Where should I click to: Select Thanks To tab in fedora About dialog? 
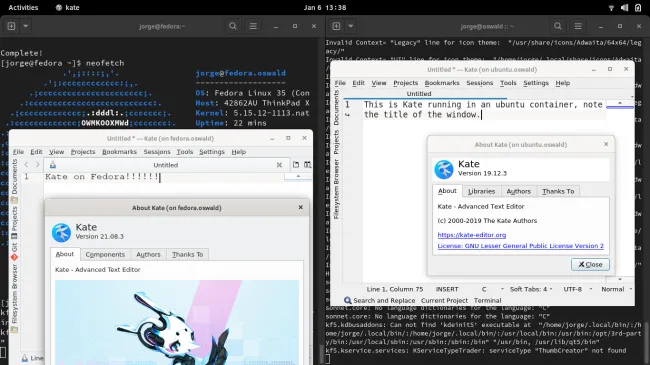tap(187, 255)
